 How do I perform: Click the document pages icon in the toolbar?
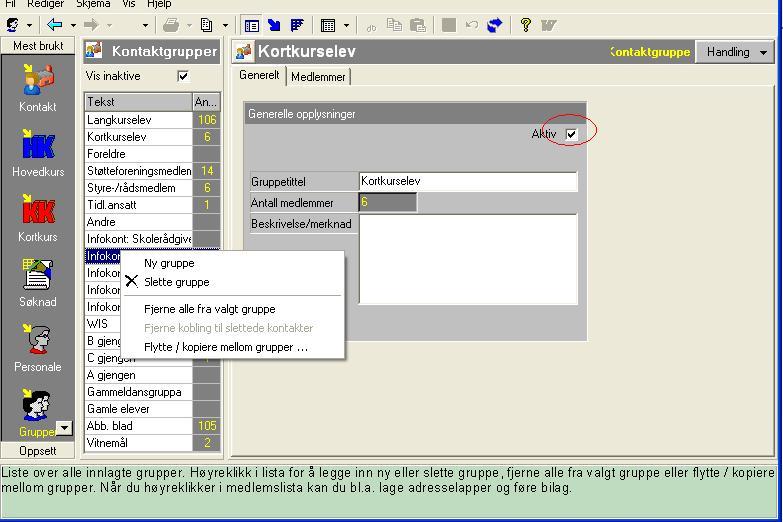click(x=206, y=24)
